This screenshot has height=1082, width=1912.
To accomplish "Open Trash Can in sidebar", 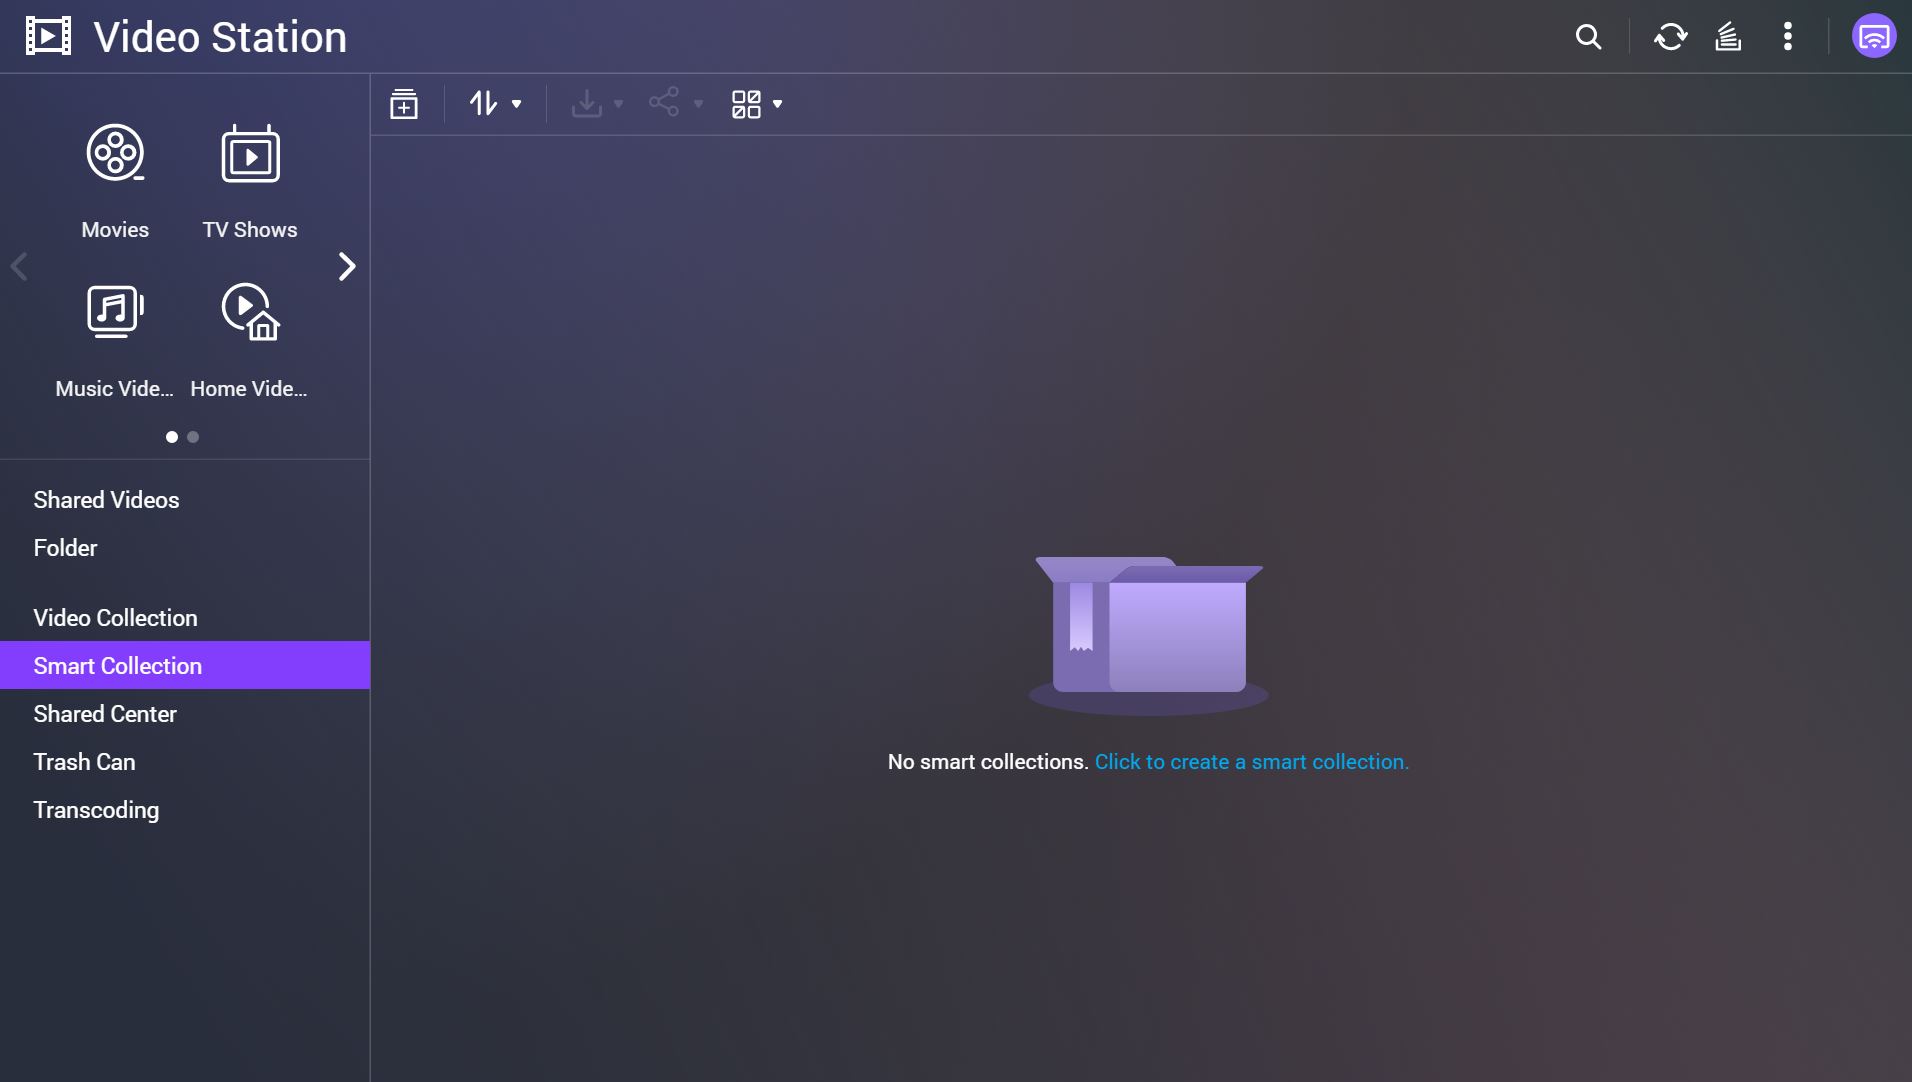I will (x=185, y=762).
